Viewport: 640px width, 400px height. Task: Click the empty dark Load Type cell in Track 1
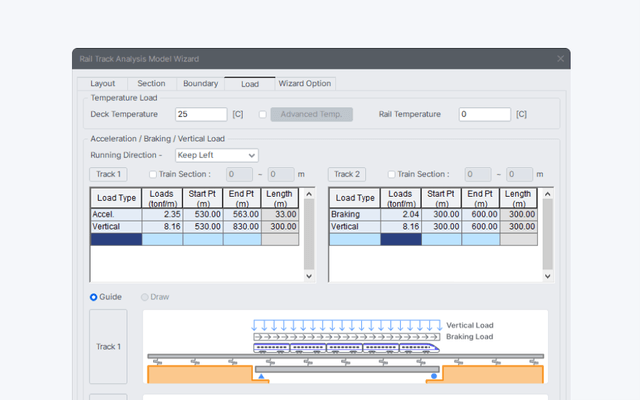[116, 239]
